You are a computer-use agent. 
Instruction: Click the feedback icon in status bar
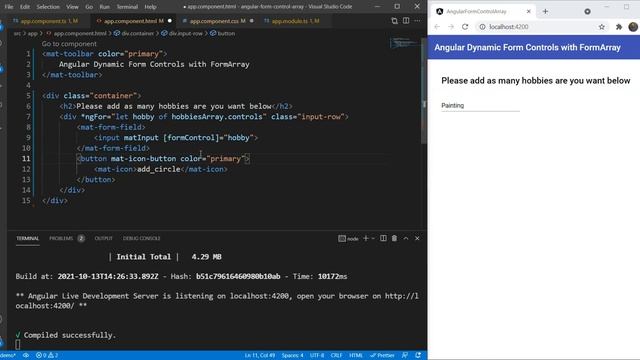[405, 356]
